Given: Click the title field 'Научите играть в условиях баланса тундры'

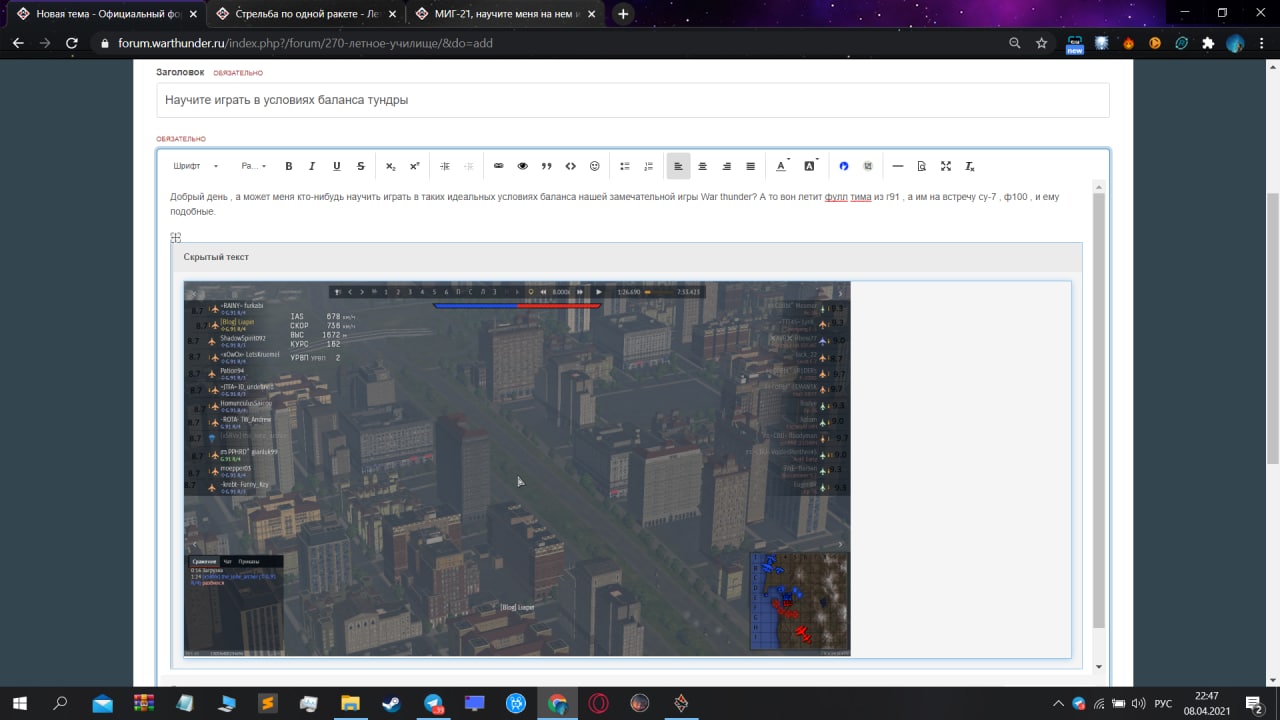Looking at the screenshot, I should (632, 100).
